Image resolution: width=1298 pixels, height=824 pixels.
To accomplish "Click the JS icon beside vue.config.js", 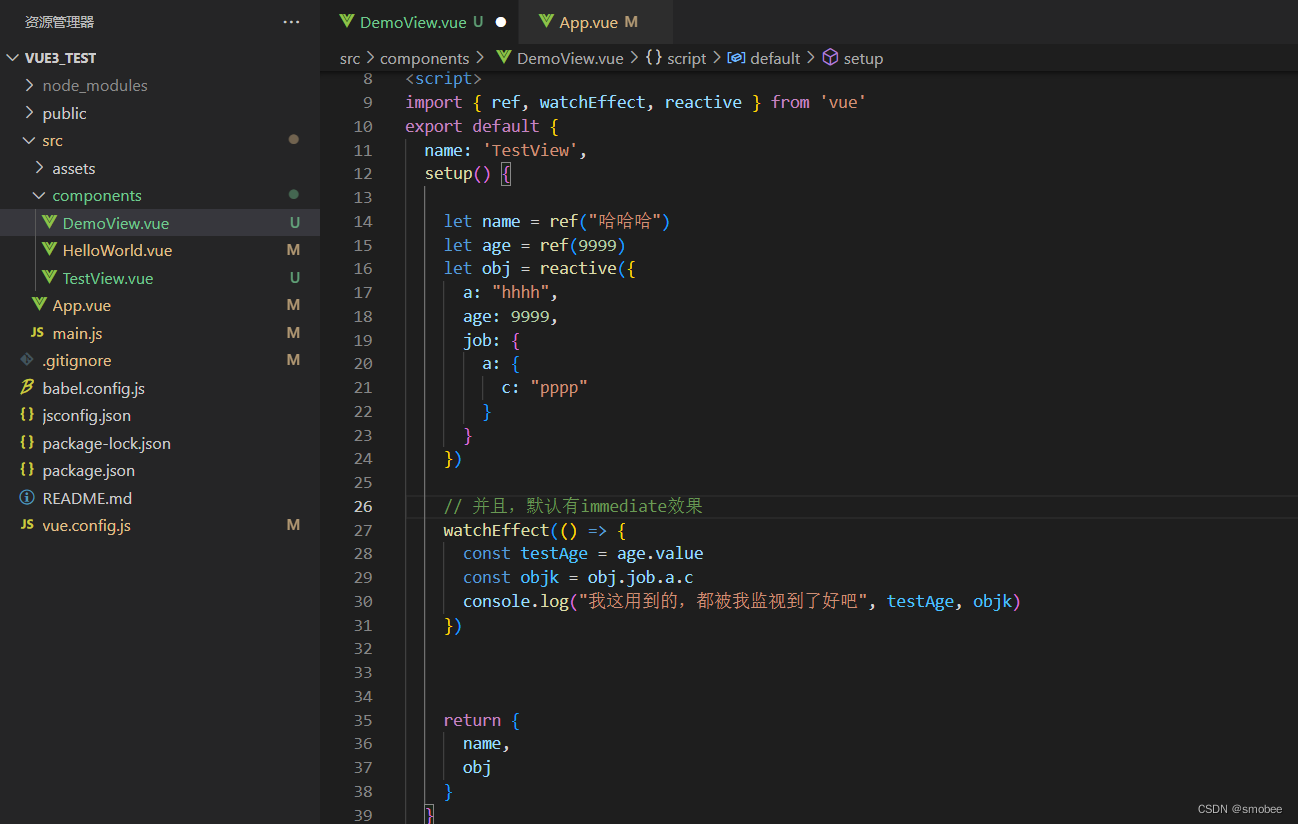I will pyautogui.click(x=27, y=525).
